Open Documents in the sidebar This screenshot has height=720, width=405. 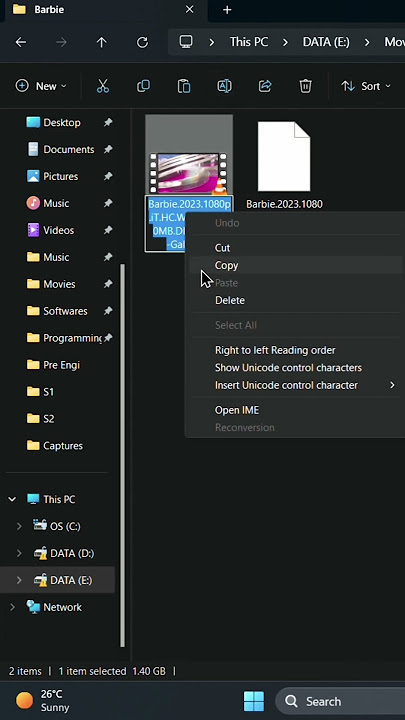[x=68, y=150]
